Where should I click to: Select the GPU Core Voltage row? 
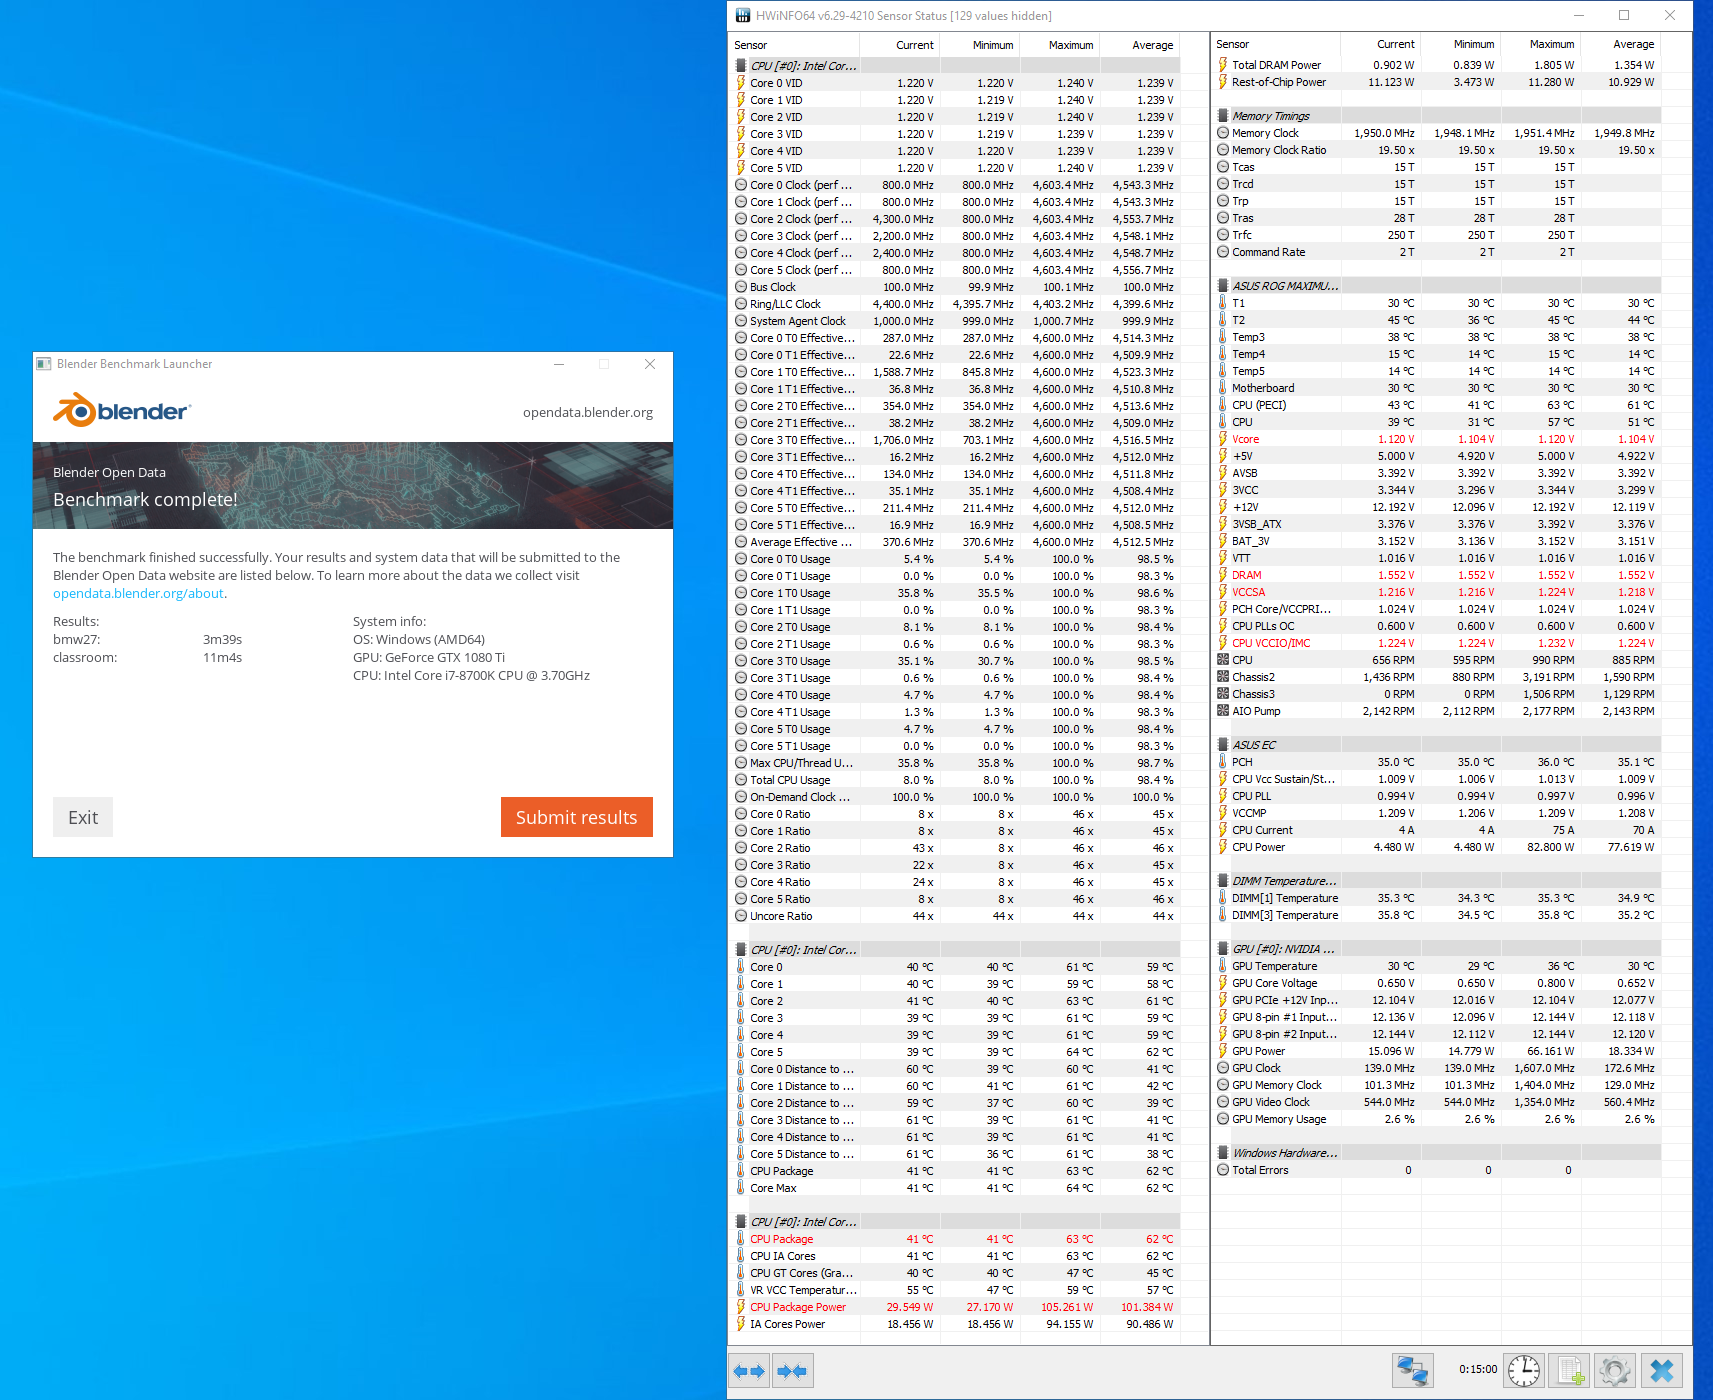(x=1439, y=983)
